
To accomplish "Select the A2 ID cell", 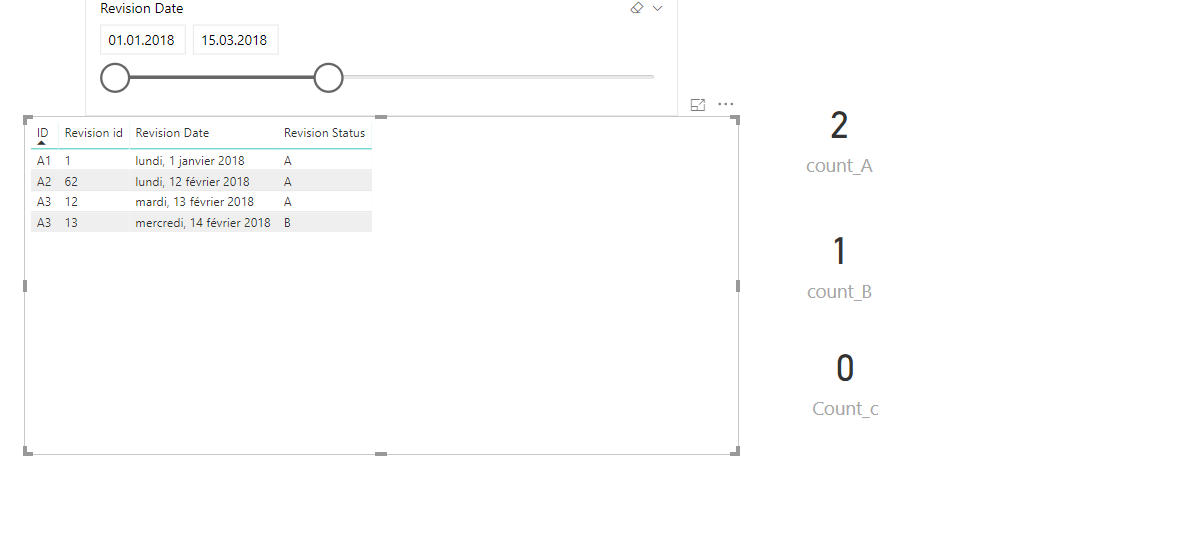I will pyautogui.click(x=44, y=181).
